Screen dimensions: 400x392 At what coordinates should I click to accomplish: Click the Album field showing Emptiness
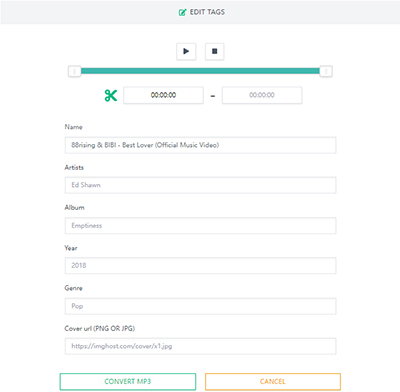coord(200,226)
